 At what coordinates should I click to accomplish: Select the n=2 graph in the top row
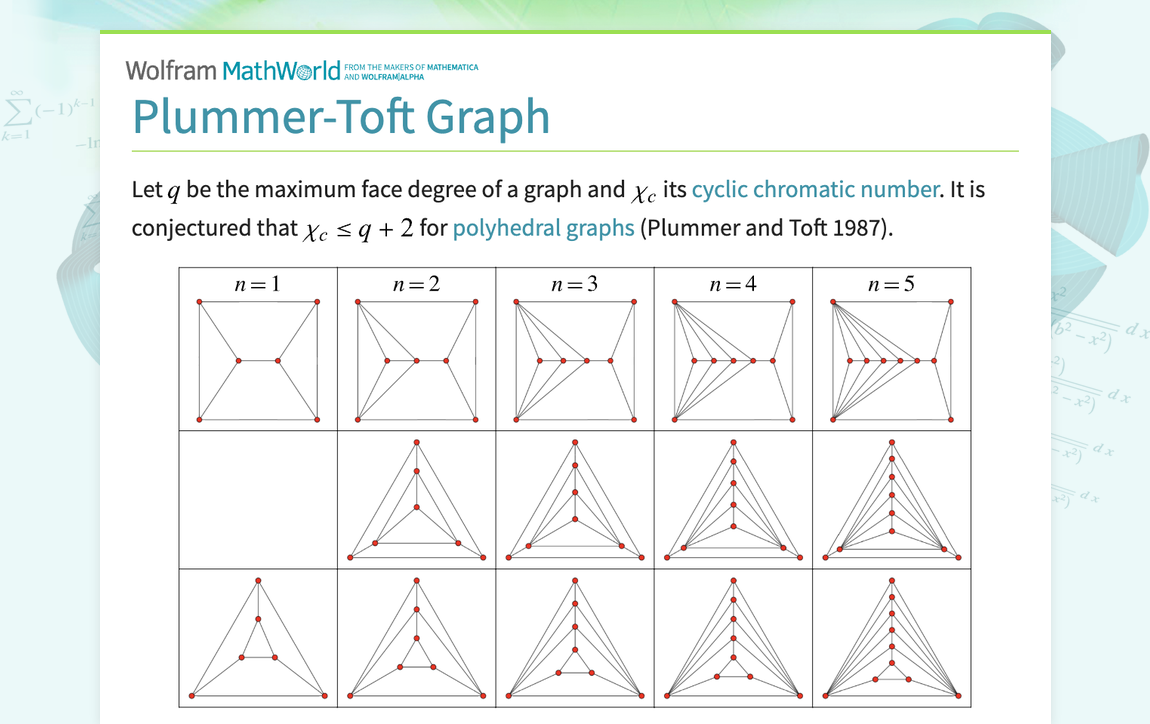(415, 358)
